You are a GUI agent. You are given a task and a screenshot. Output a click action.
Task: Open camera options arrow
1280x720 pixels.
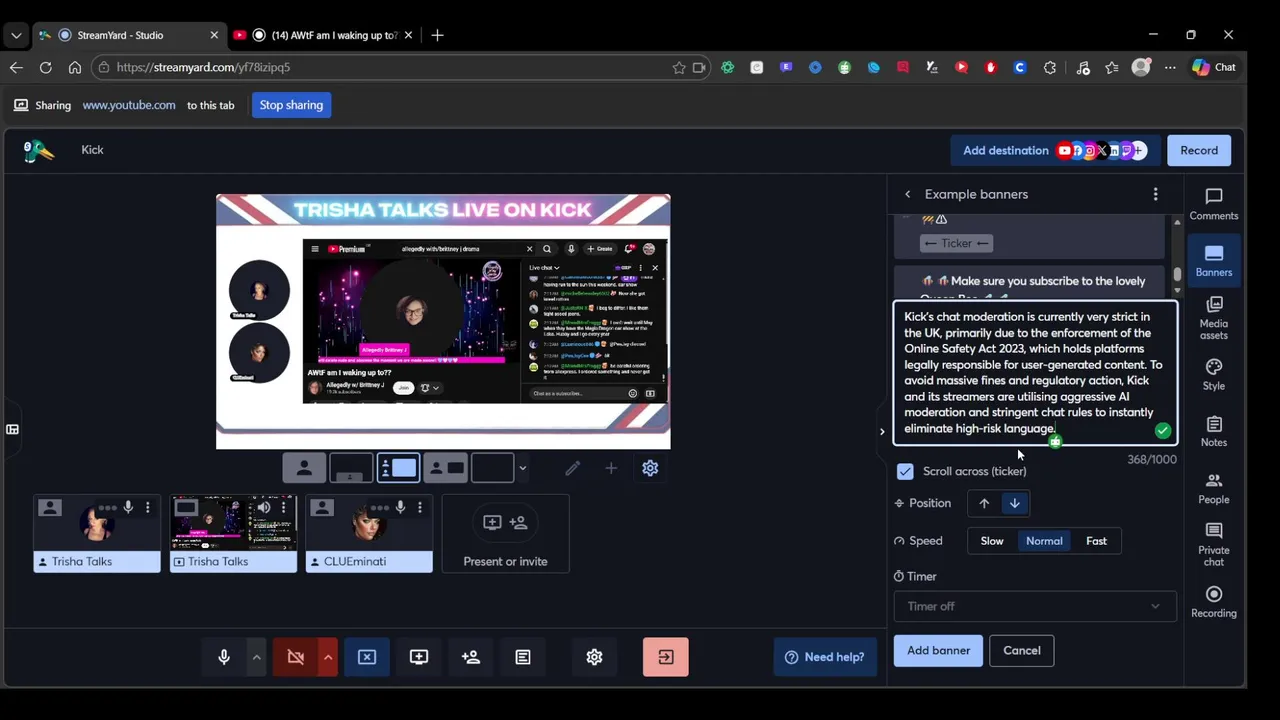point(327,657)
